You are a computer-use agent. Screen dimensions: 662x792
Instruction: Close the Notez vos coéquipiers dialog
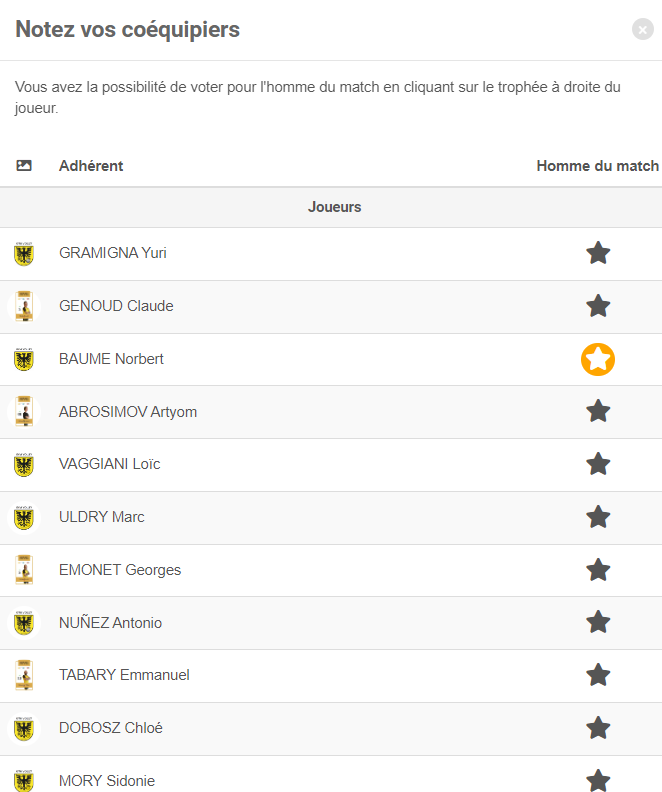(643, 30)
